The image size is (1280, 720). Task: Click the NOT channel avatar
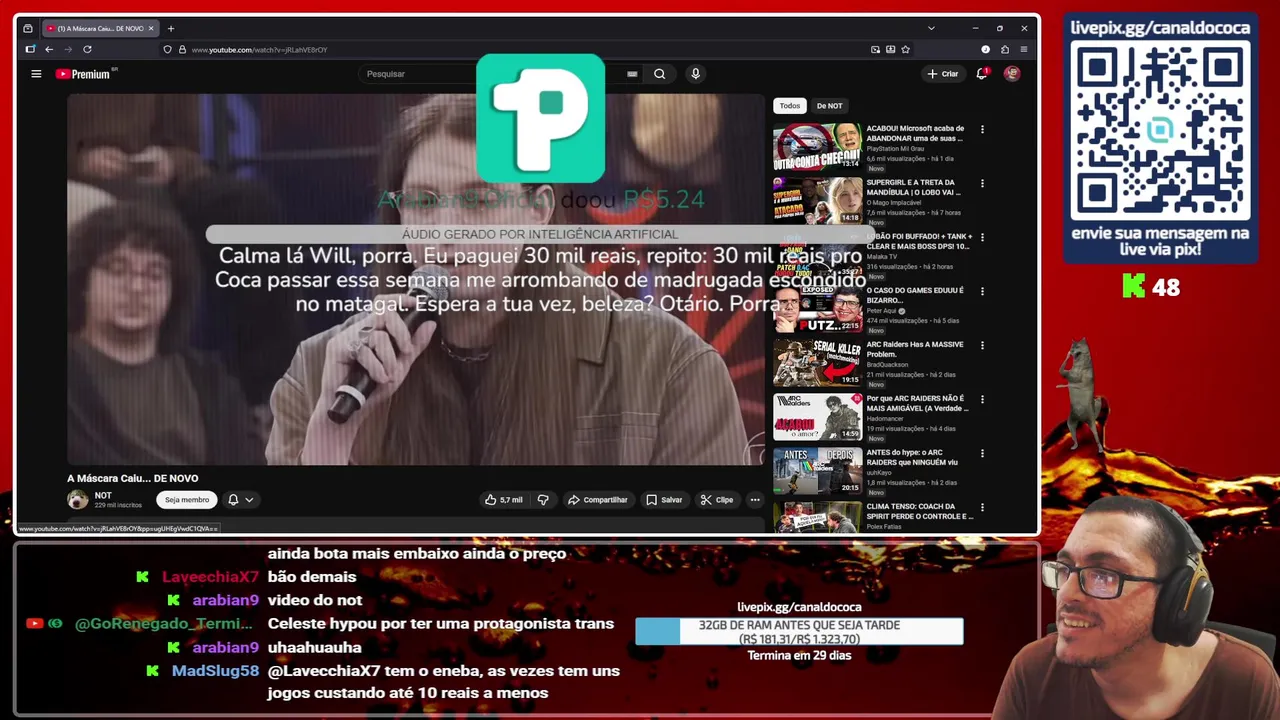(x=78, y=500)
